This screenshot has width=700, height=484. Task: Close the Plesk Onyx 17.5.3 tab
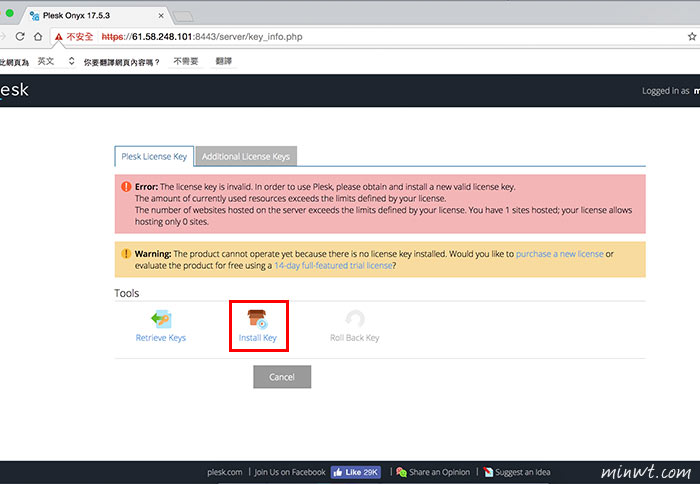point(161,16)
